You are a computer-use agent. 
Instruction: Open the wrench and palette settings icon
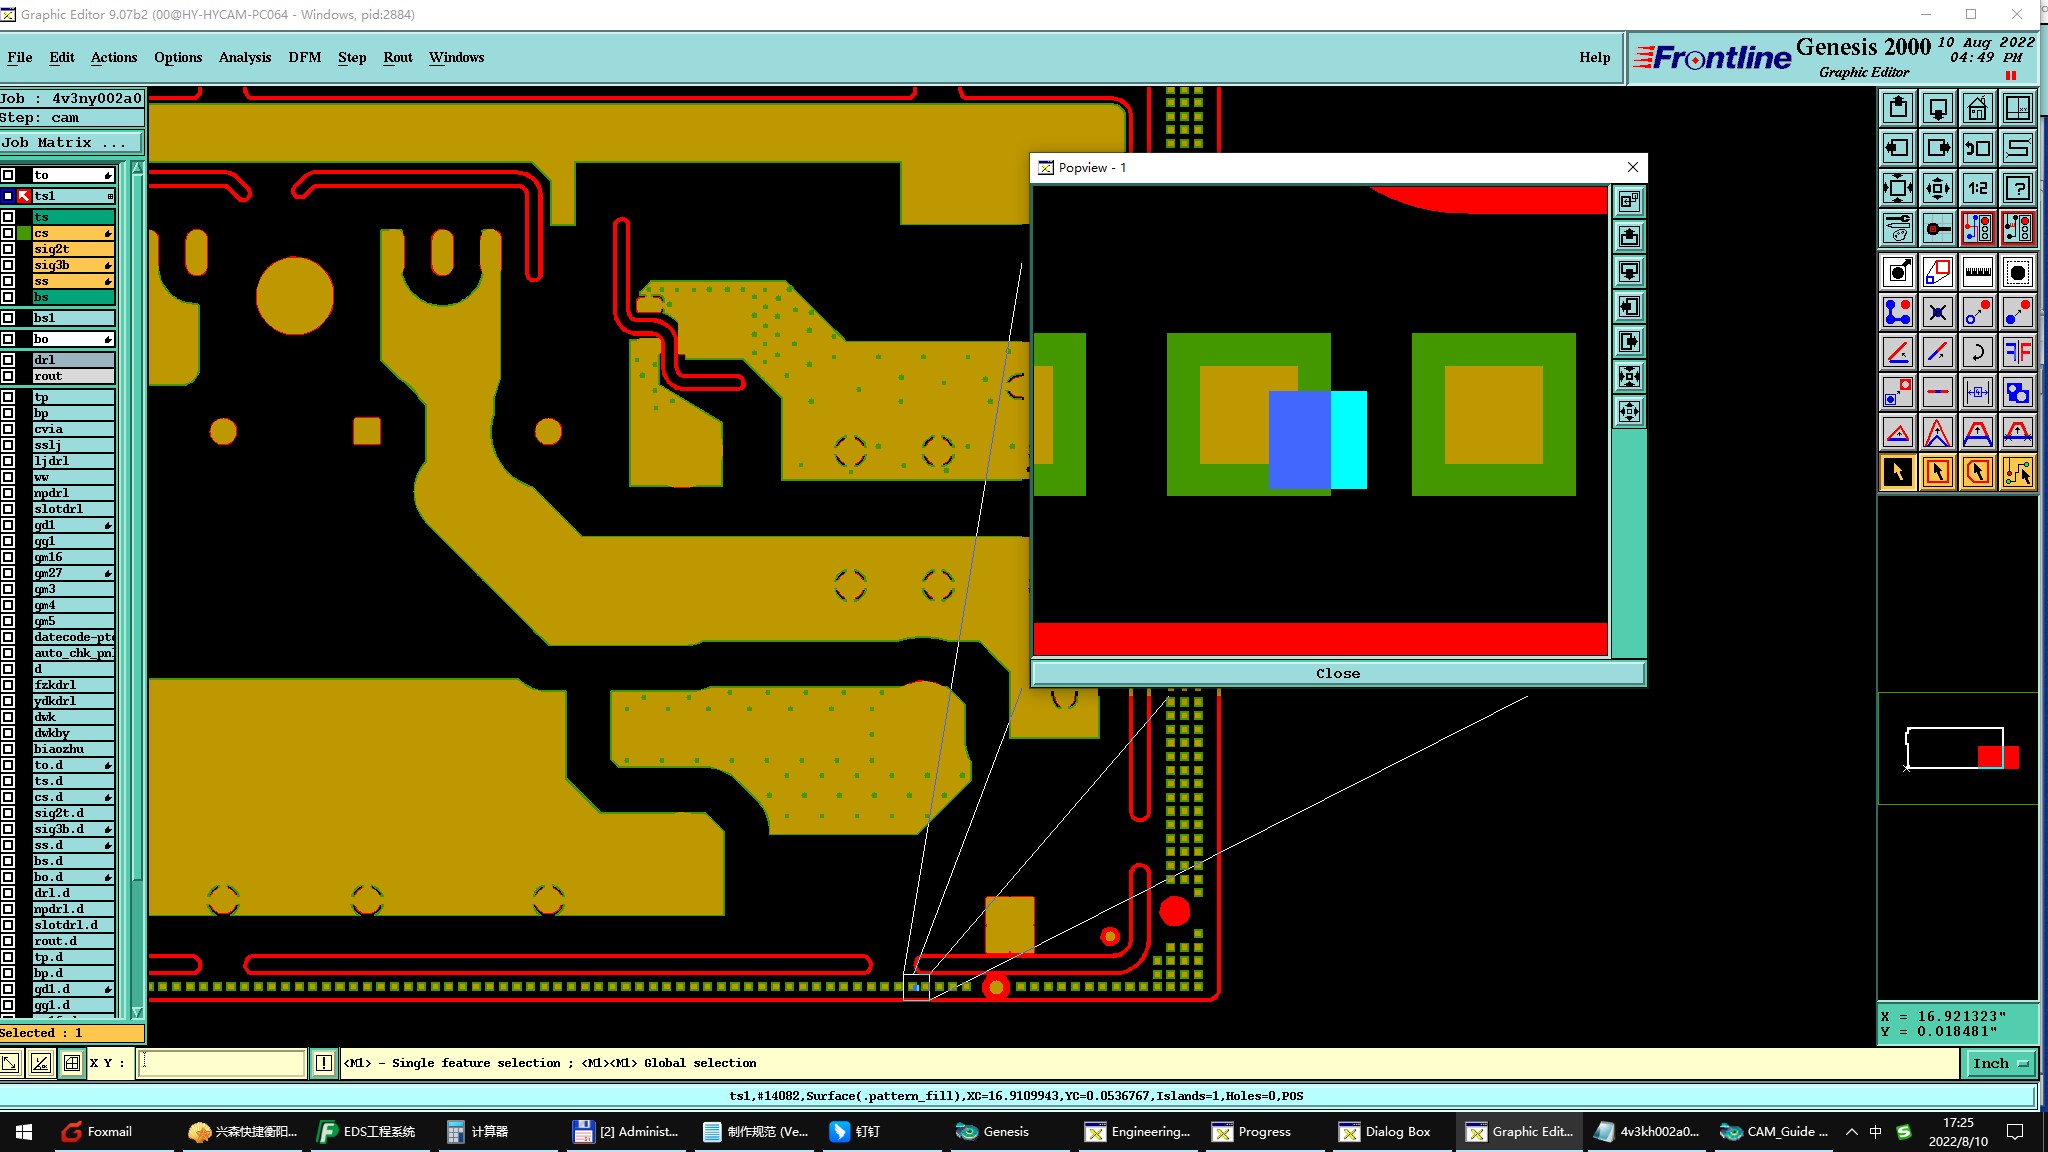pyautogui.click(x=1897, y=228)
